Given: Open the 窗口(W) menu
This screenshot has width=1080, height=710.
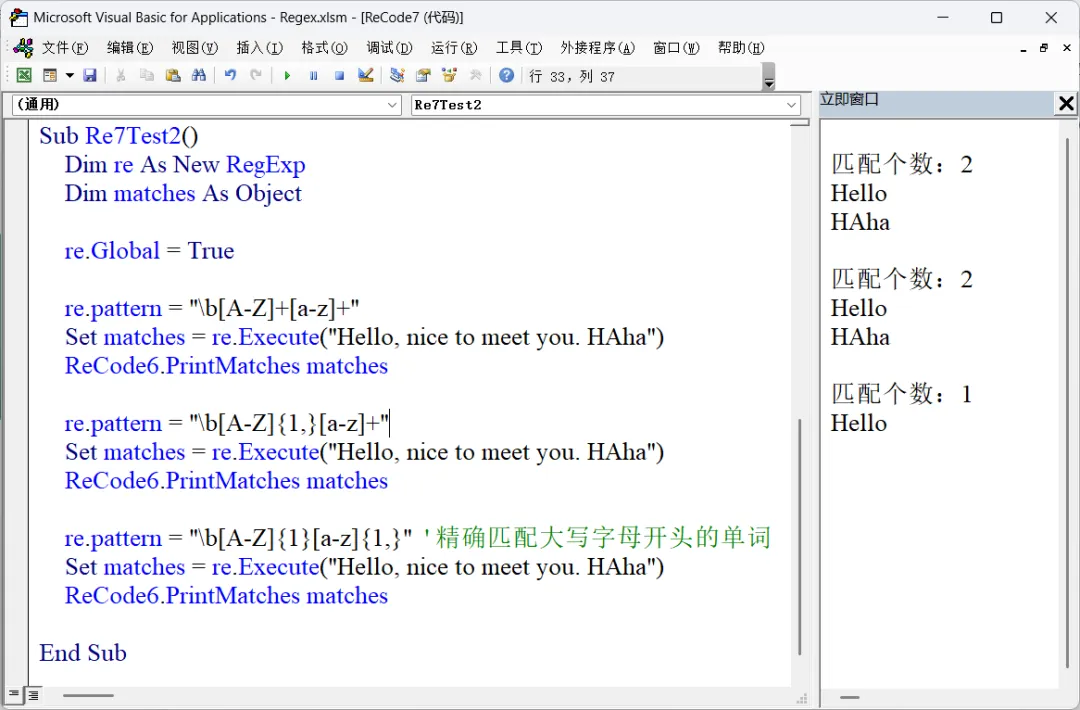Looking at the screenshot, I should (676, 48).
